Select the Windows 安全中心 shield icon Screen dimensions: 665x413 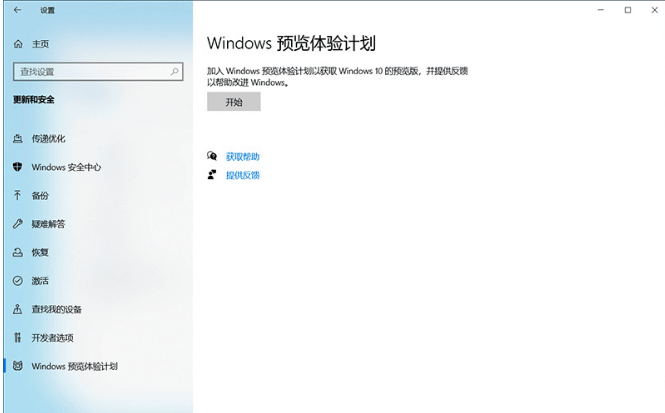pos(18,167)
